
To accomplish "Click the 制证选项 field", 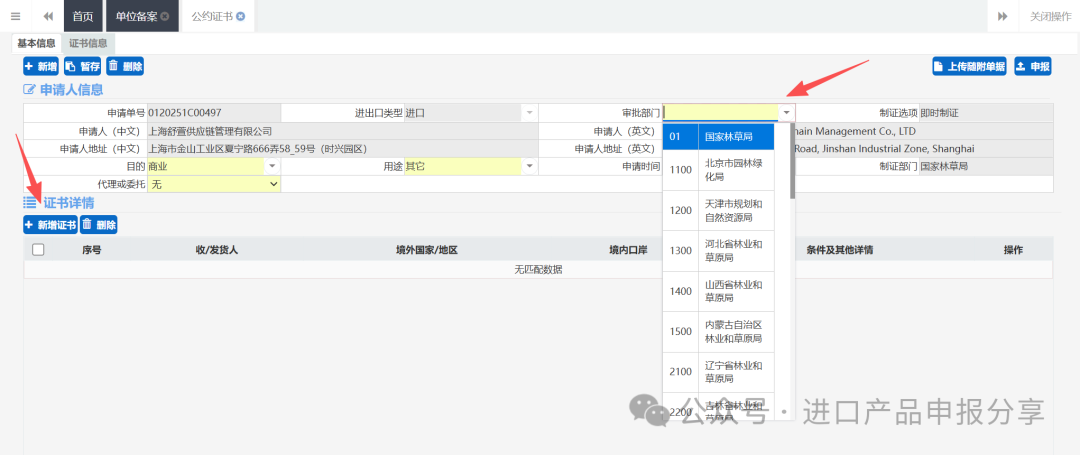I will 986,112.
